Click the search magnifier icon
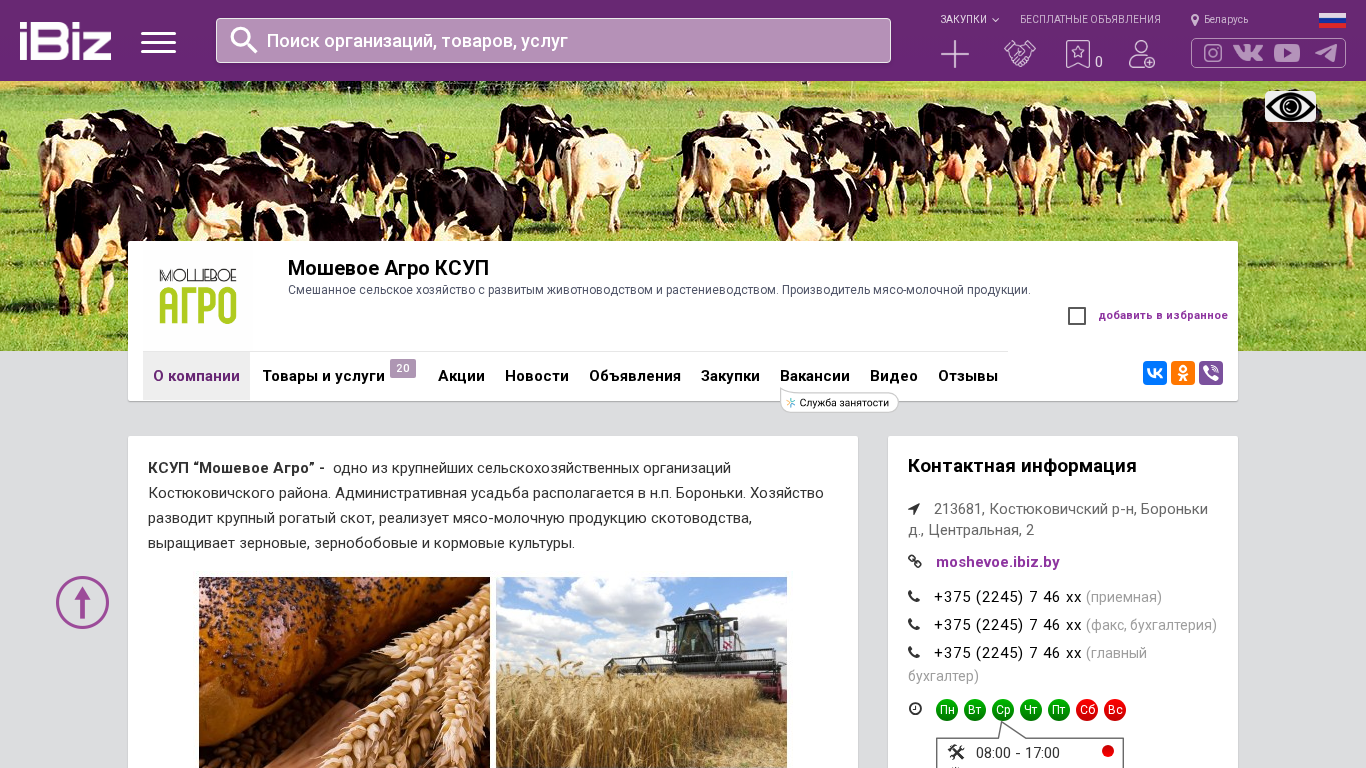The height and width of the screenshot is (768, 1366). pyautogui.click(x=244, y=40)
